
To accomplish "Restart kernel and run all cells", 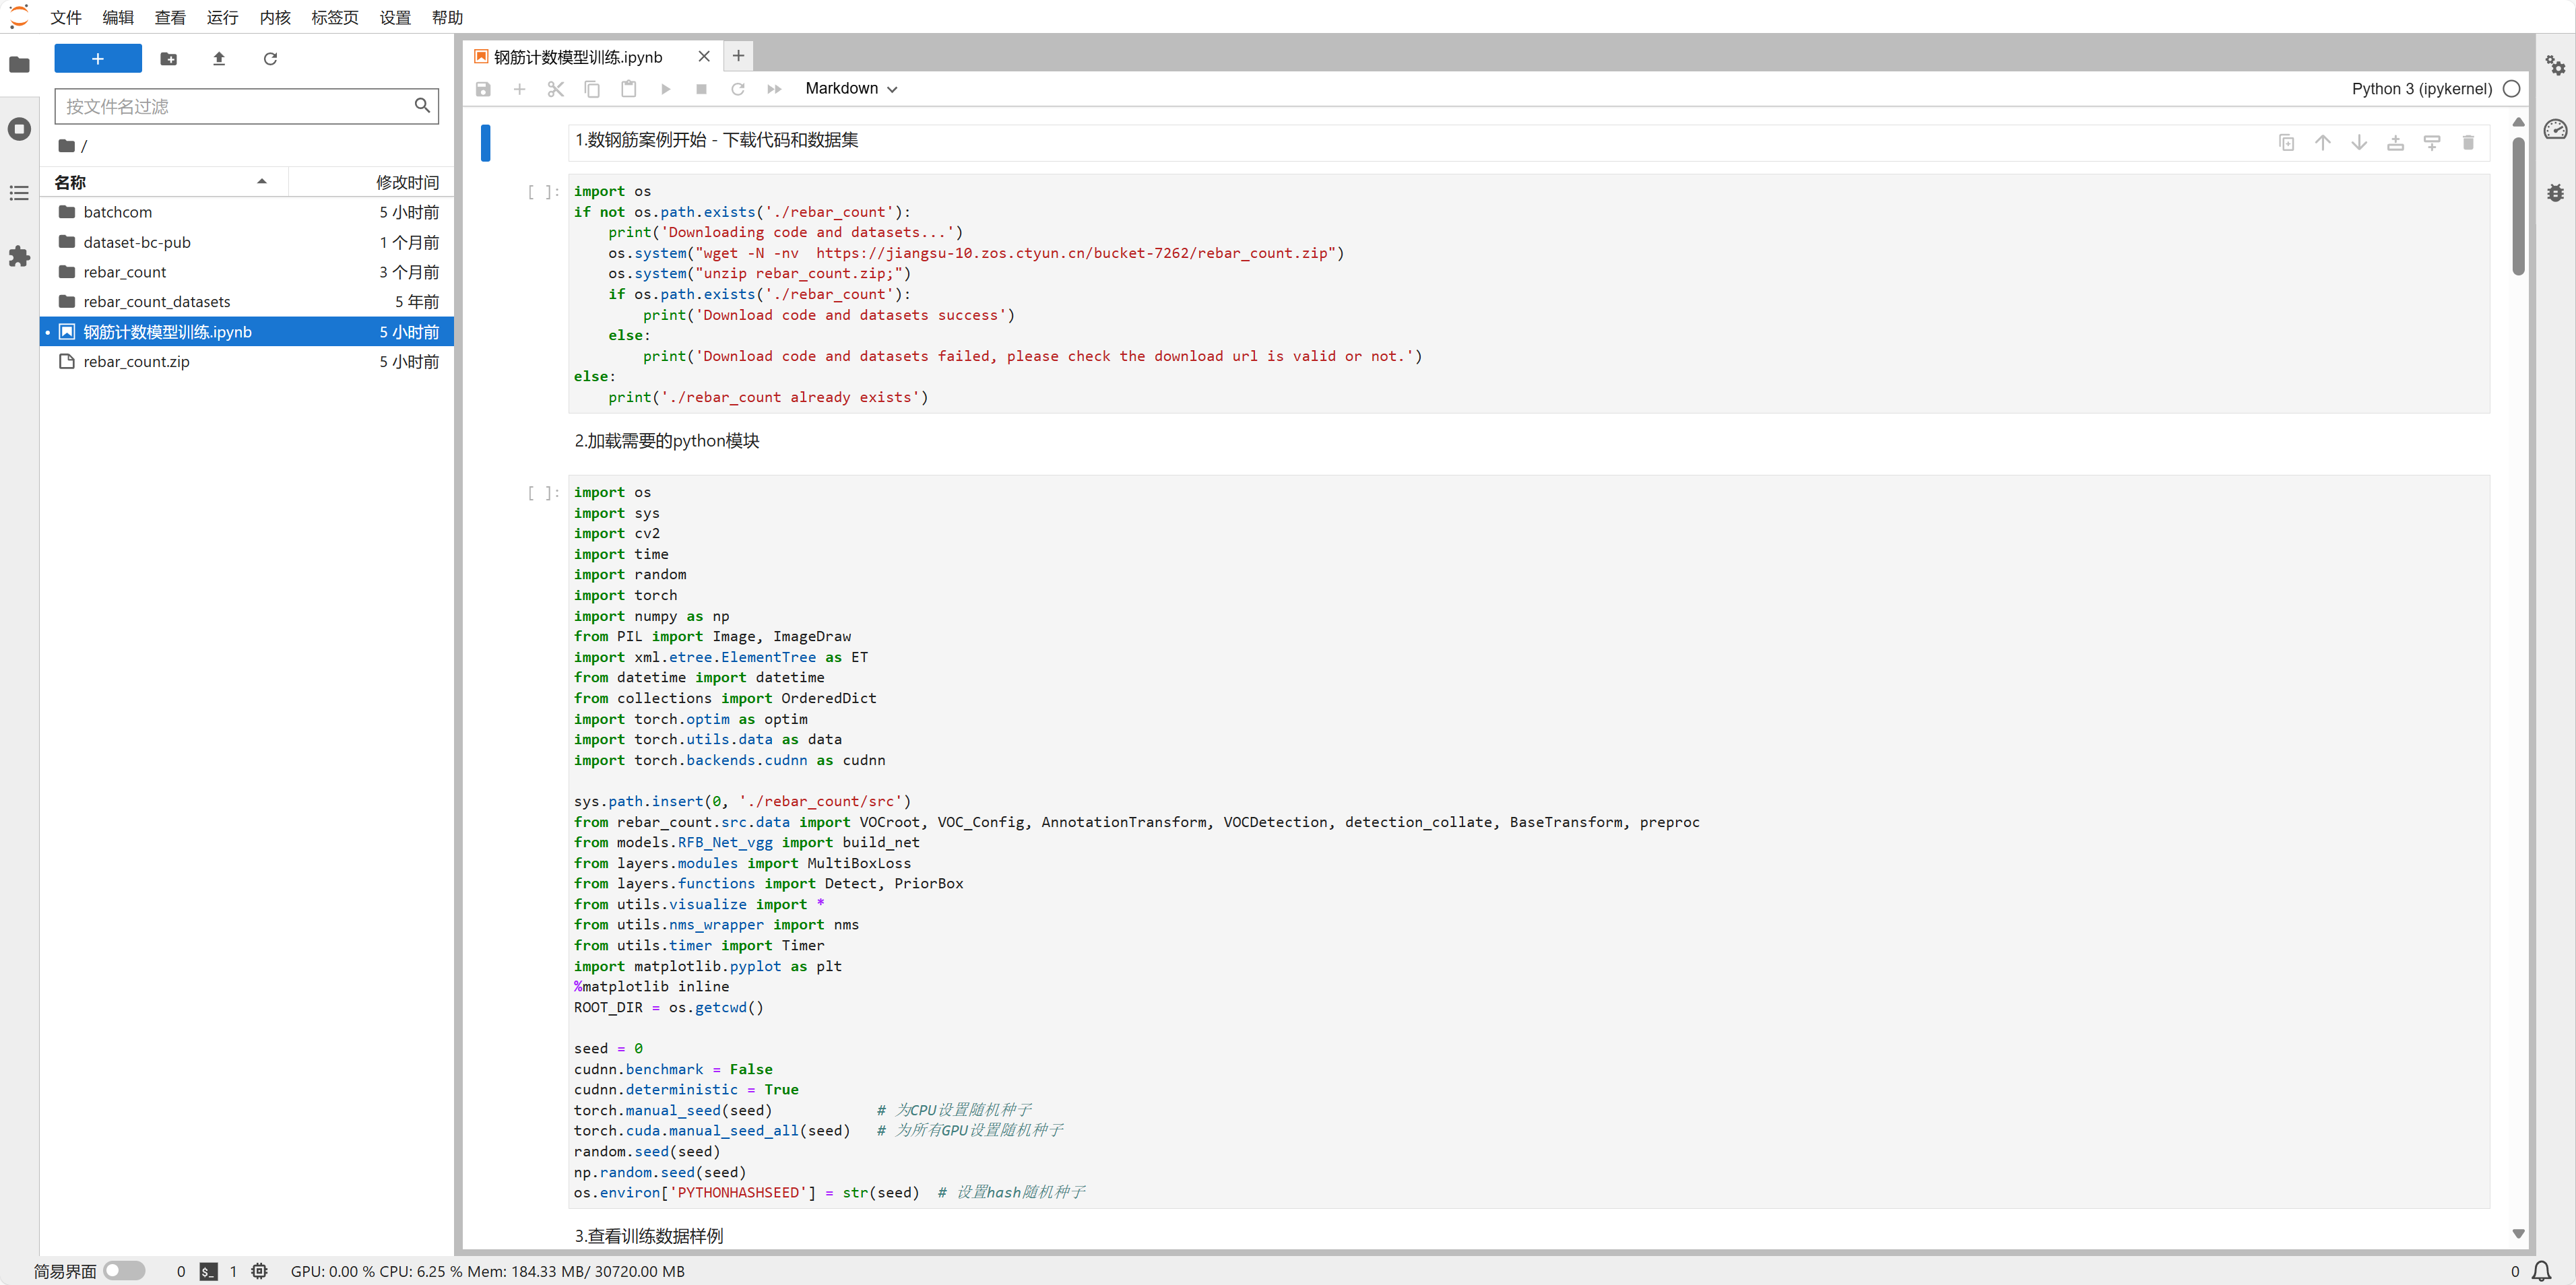I will [x=774, y=89].
